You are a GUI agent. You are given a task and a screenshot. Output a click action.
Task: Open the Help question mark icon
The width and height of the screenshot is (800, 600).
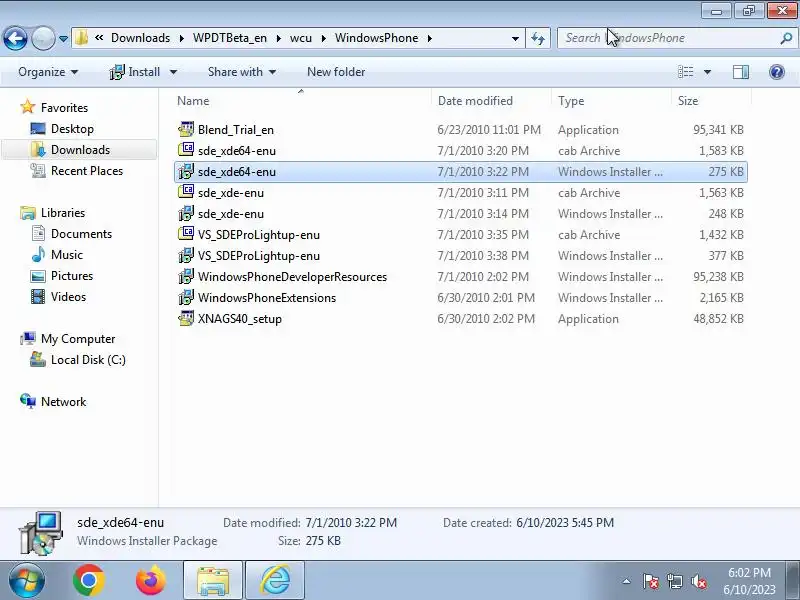point(777,72)
